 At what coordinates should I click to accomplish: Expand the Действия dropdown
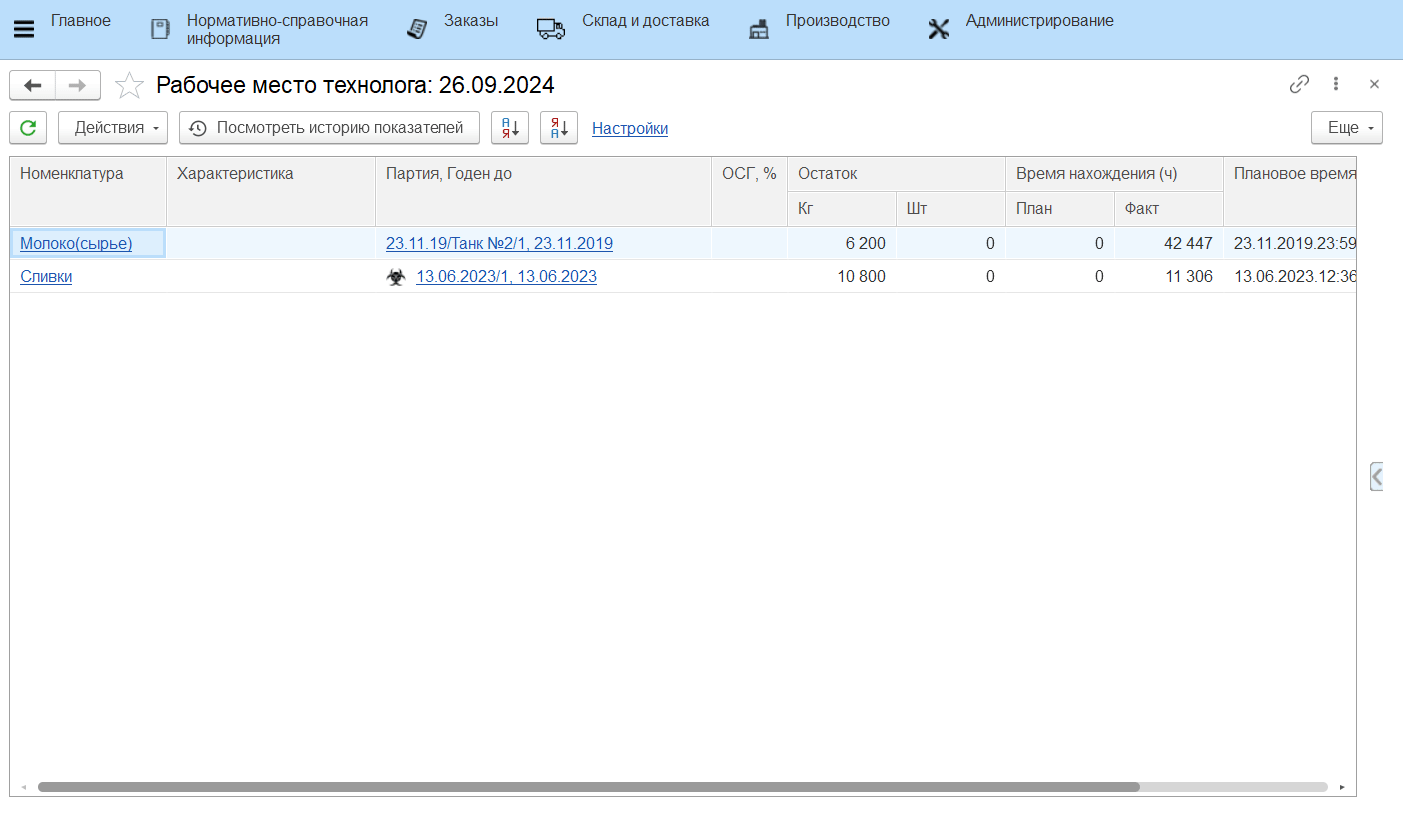point(113,128)
